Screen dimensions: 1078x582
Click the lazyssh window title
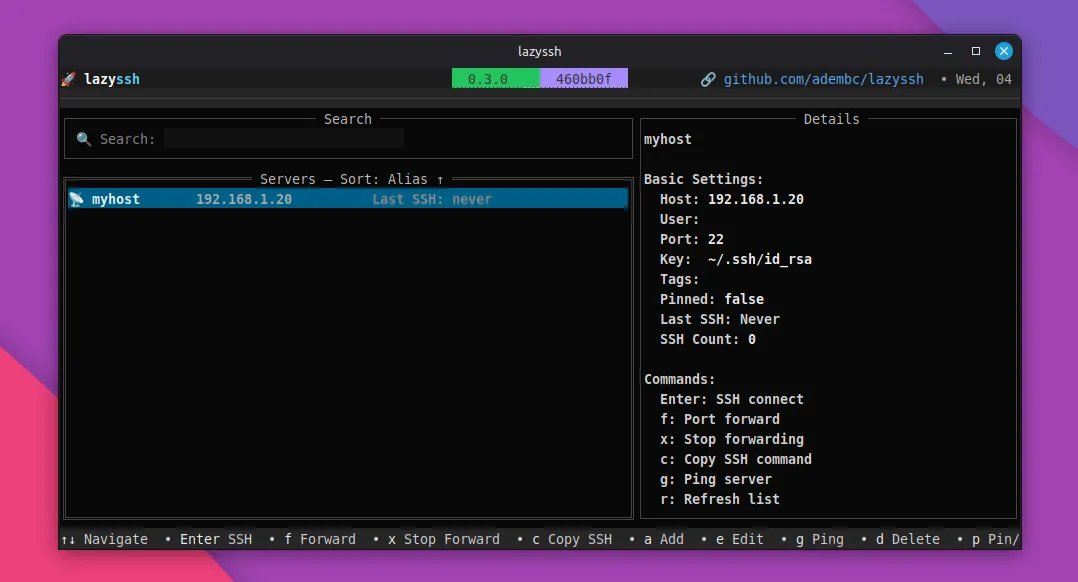539,52
